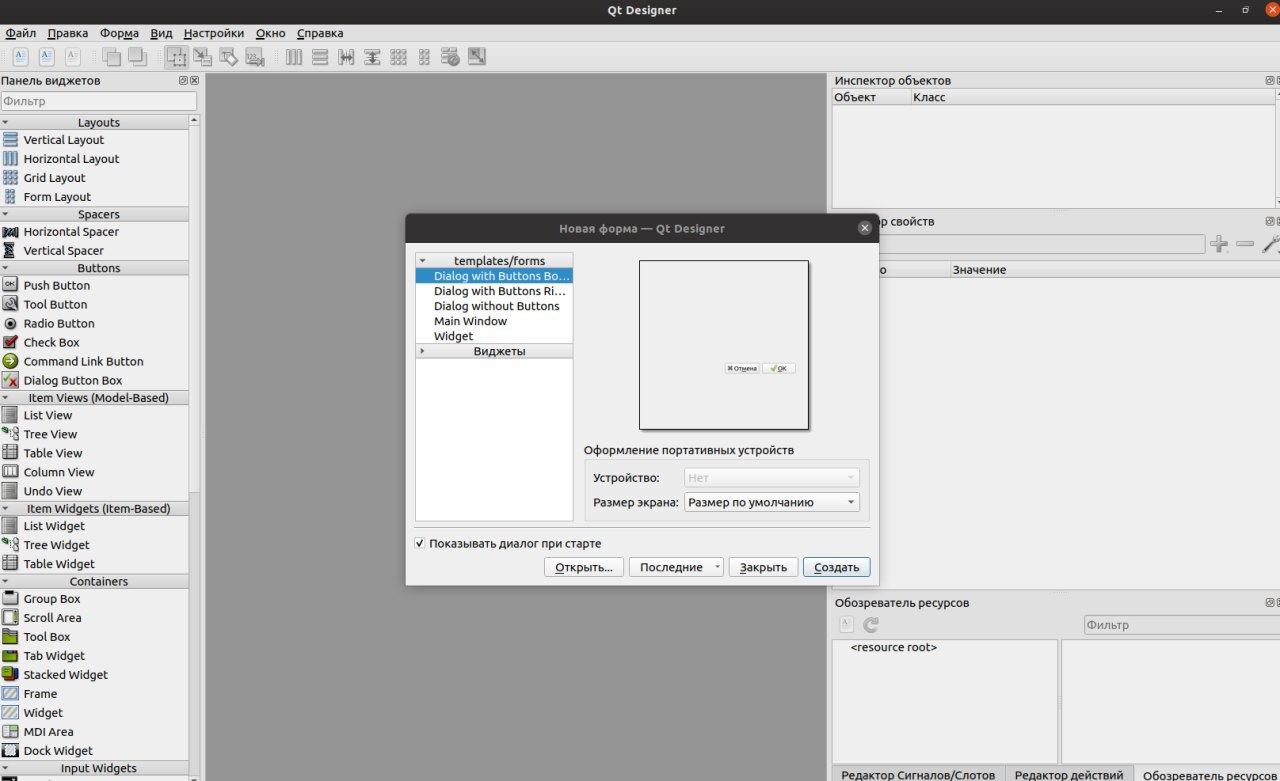The width and height of the screenshot is (1280, 781).
Task: Apply Lay Out Vertically from toolbar
Action: pos(320,57)
